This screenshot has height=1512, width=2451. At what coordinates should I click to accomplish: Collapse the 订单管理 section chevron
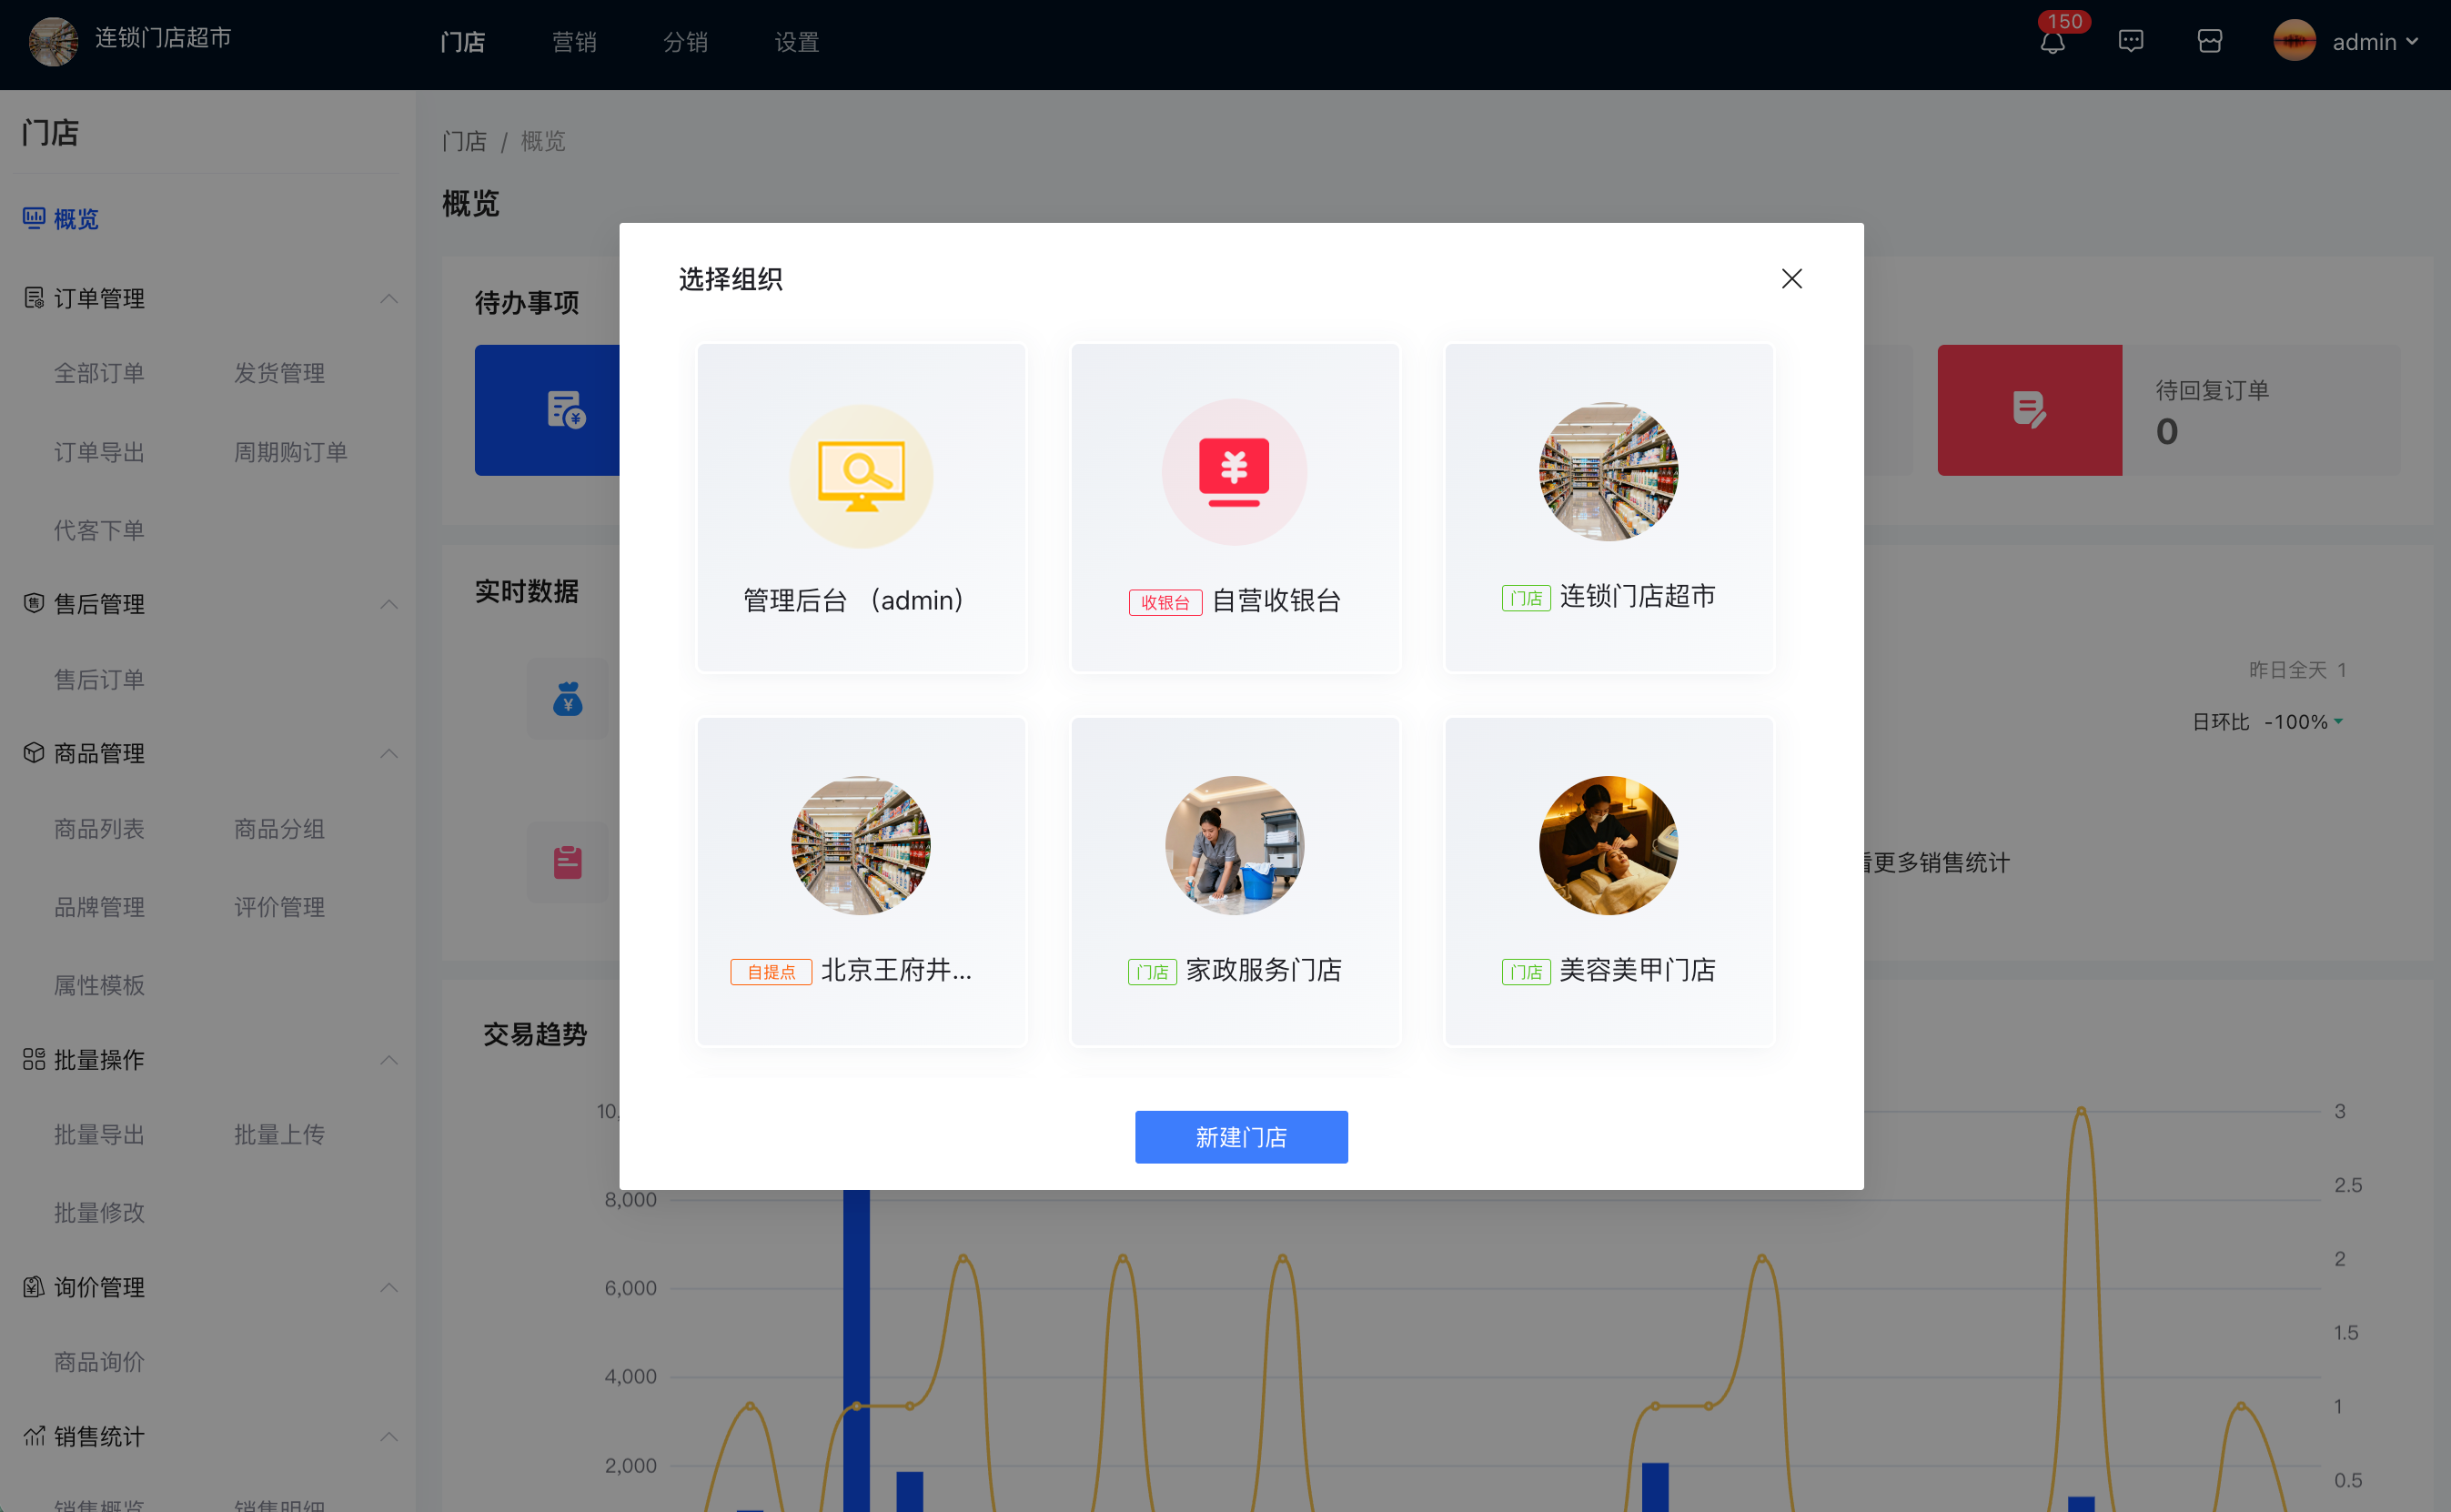point(389,299)
